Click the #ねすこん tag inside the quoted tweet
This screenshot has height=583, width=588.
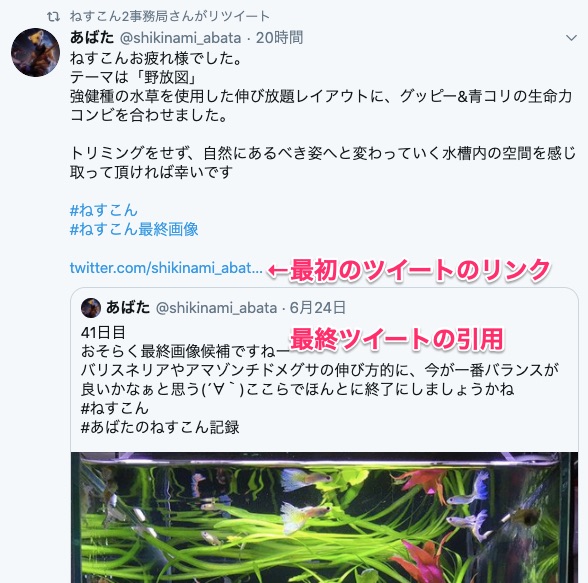click(115, 408)
